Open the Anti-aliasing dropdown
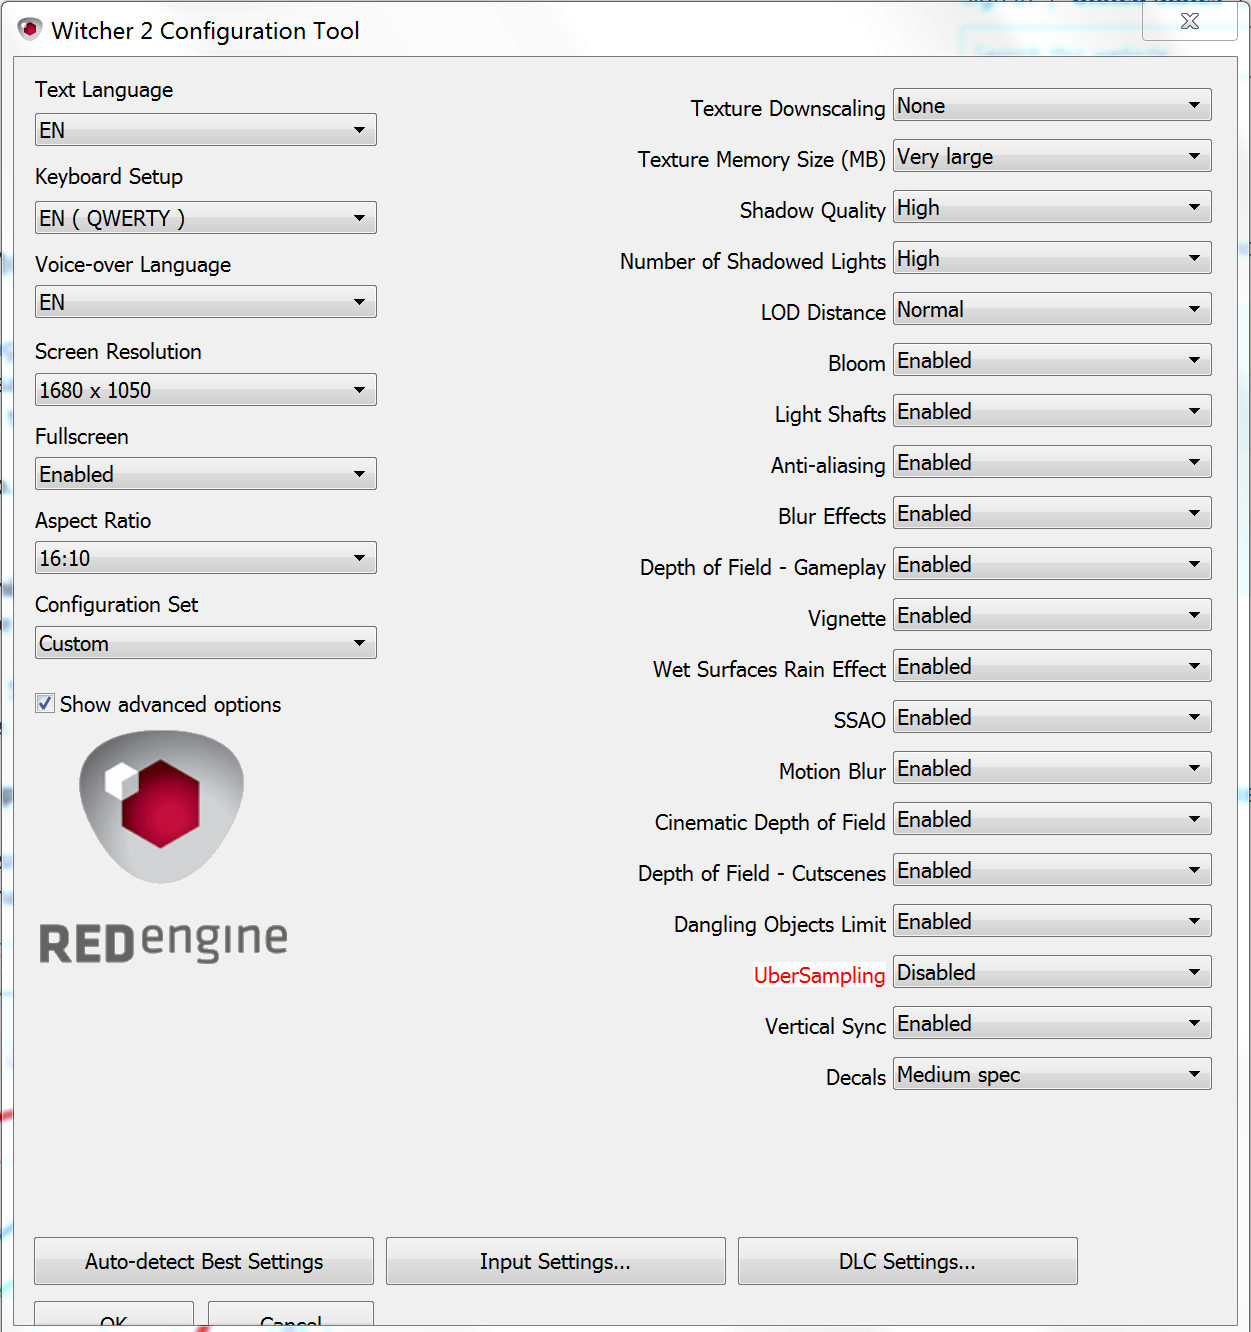Image resolution: width=1251 pixels, height=1332 pixels. (x=1052, y=462)
